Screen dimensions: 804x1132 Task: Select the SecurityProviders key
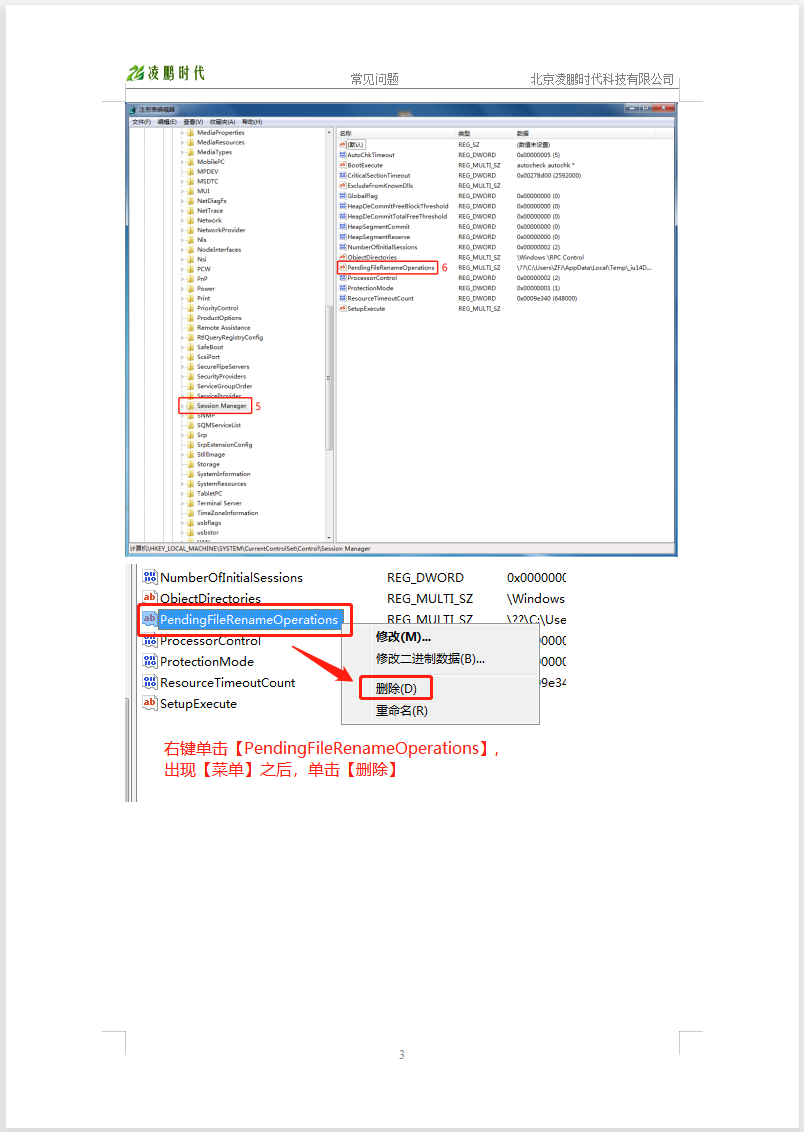coord(222,376)
